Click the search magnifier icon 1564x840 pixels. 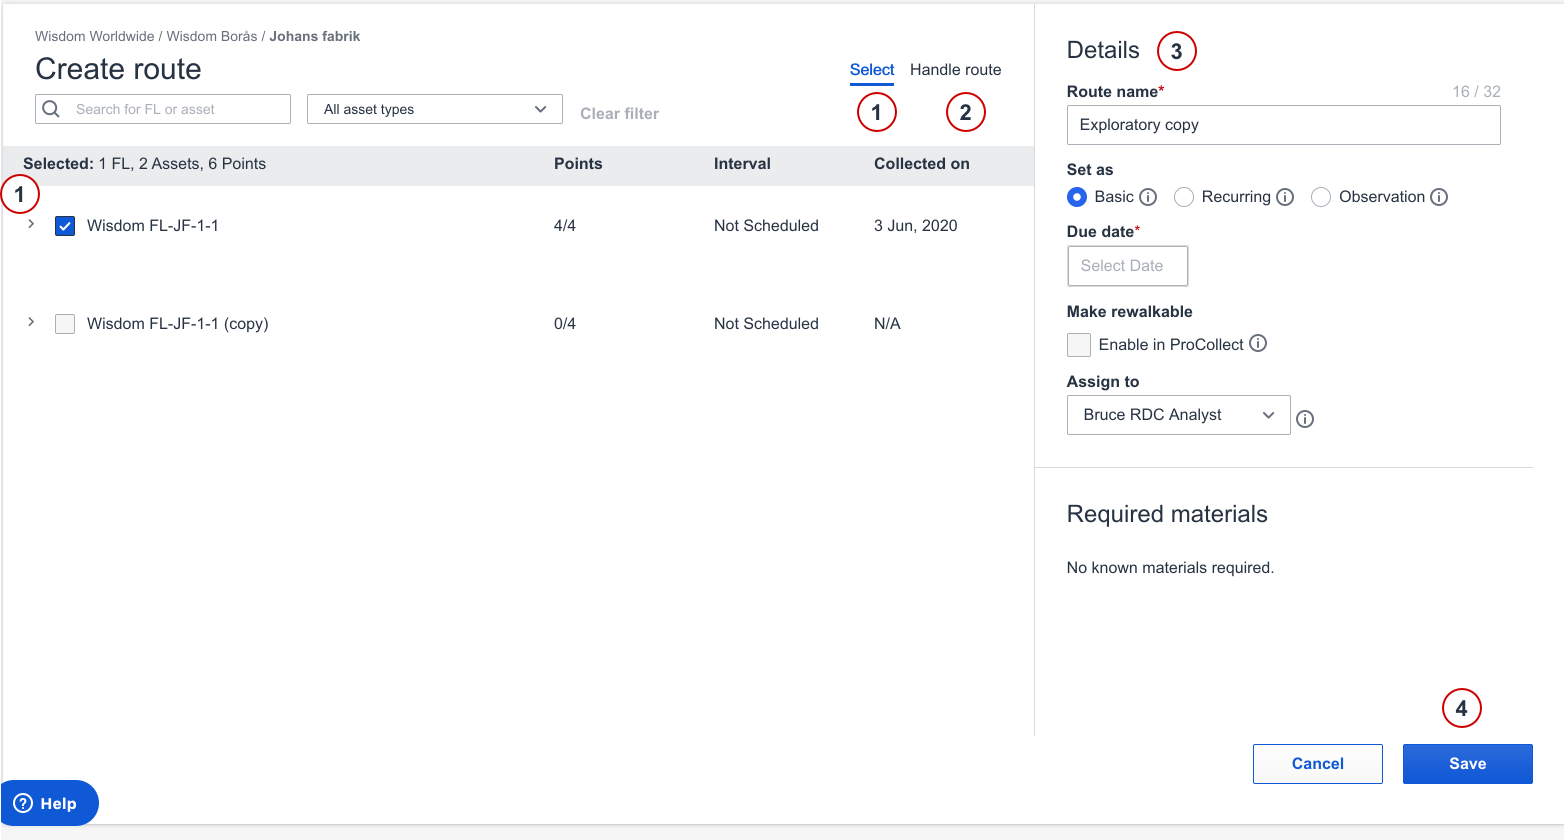coord(52,109)
